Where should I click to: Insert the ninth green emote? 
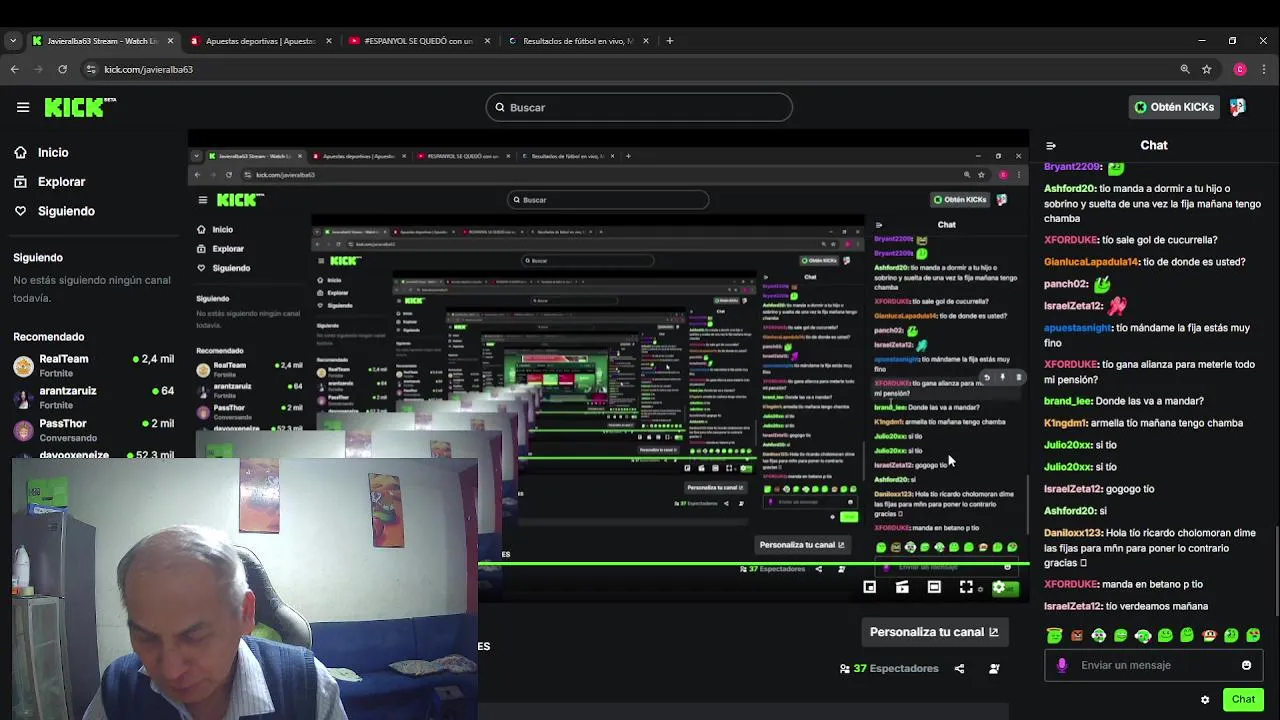point(1231,635)
